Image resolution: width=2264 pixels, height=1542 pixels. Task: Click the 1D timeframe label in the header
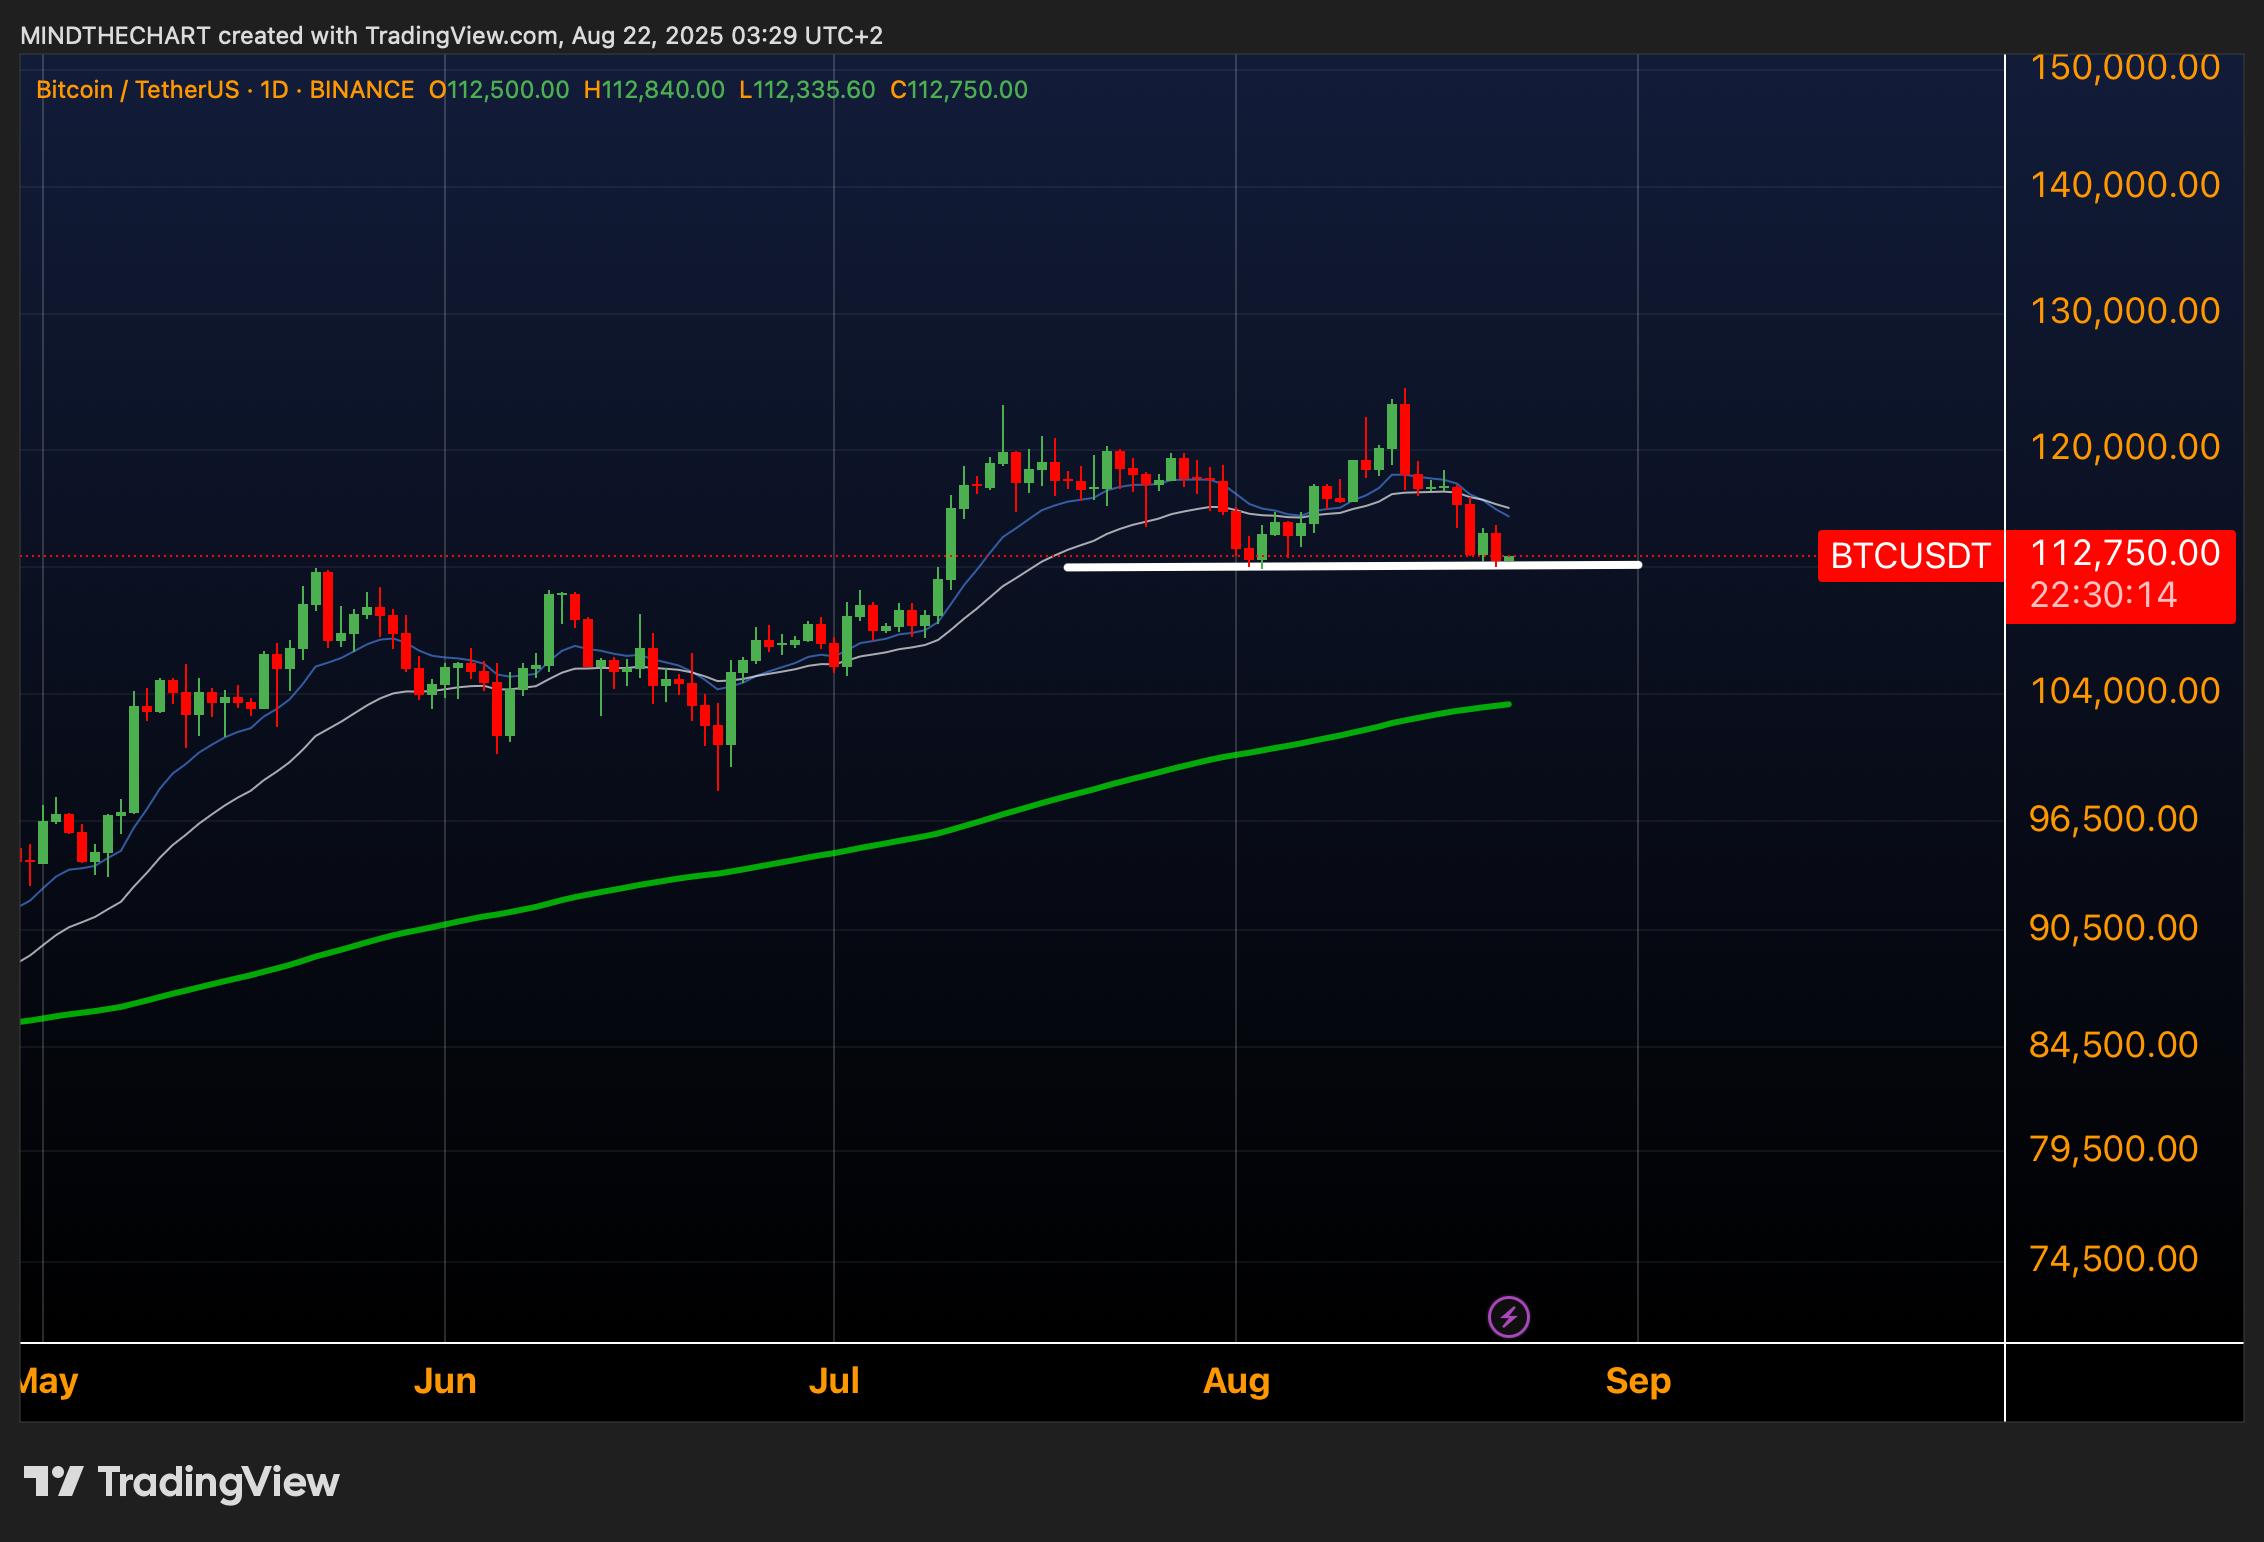tap(274, 90)
